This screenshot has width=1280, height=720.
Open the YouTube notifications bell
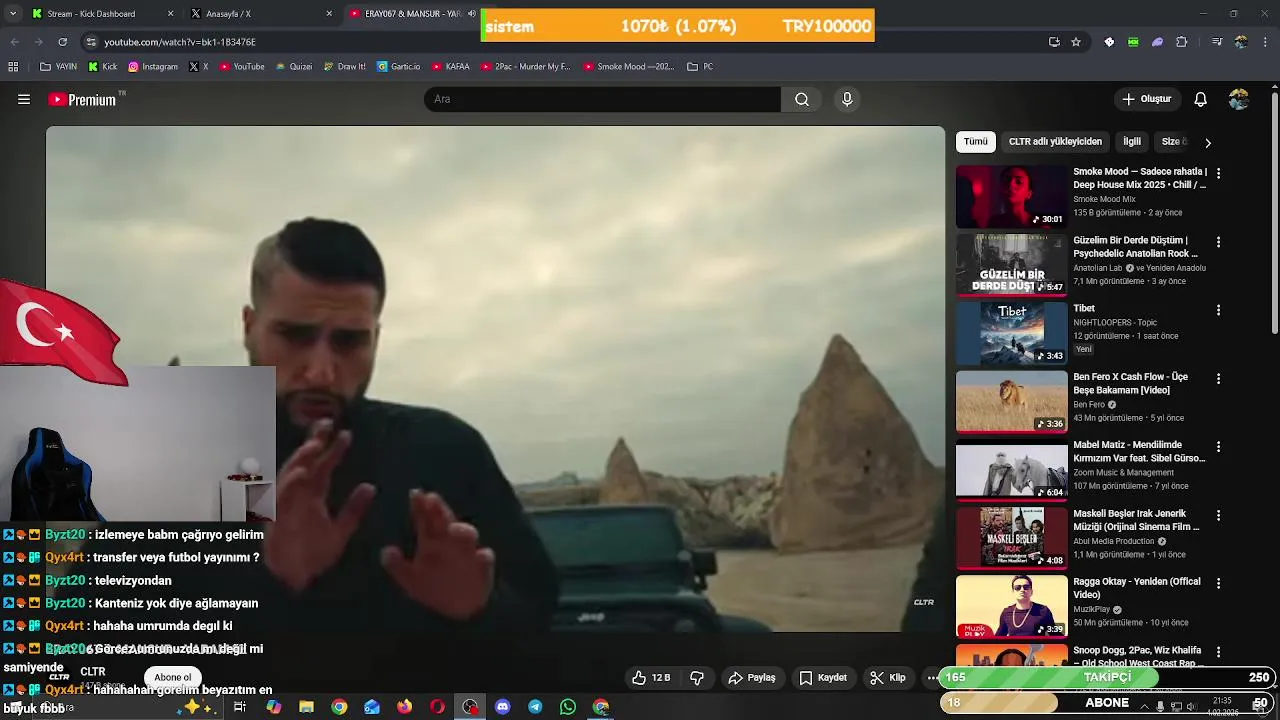(1201, 99)
